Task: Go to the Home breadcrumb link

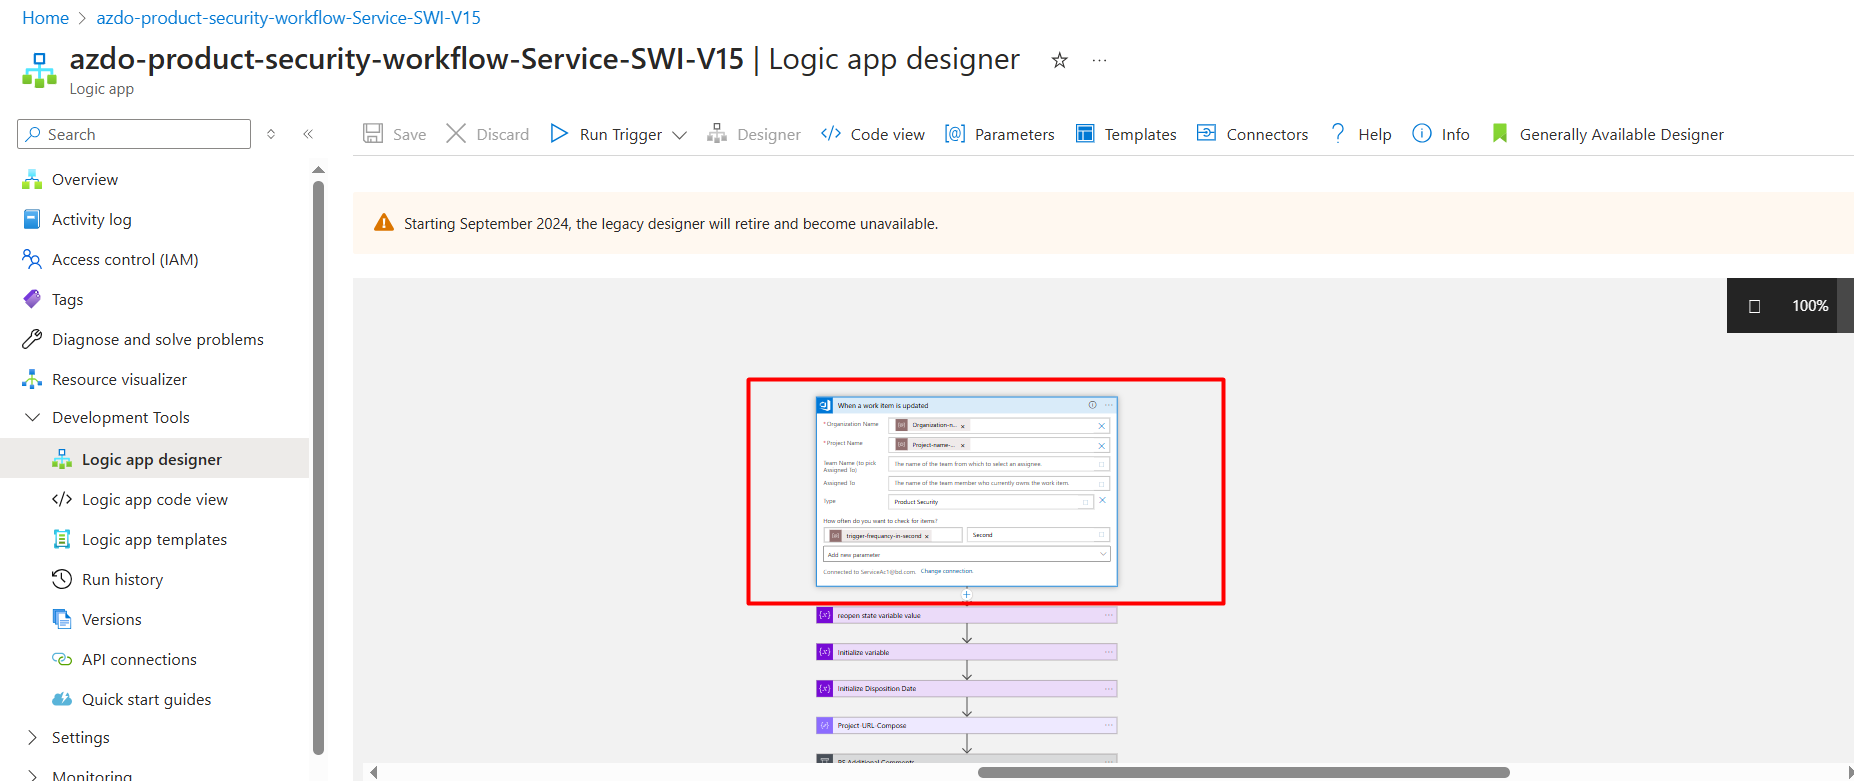Action: pos(45,18)
